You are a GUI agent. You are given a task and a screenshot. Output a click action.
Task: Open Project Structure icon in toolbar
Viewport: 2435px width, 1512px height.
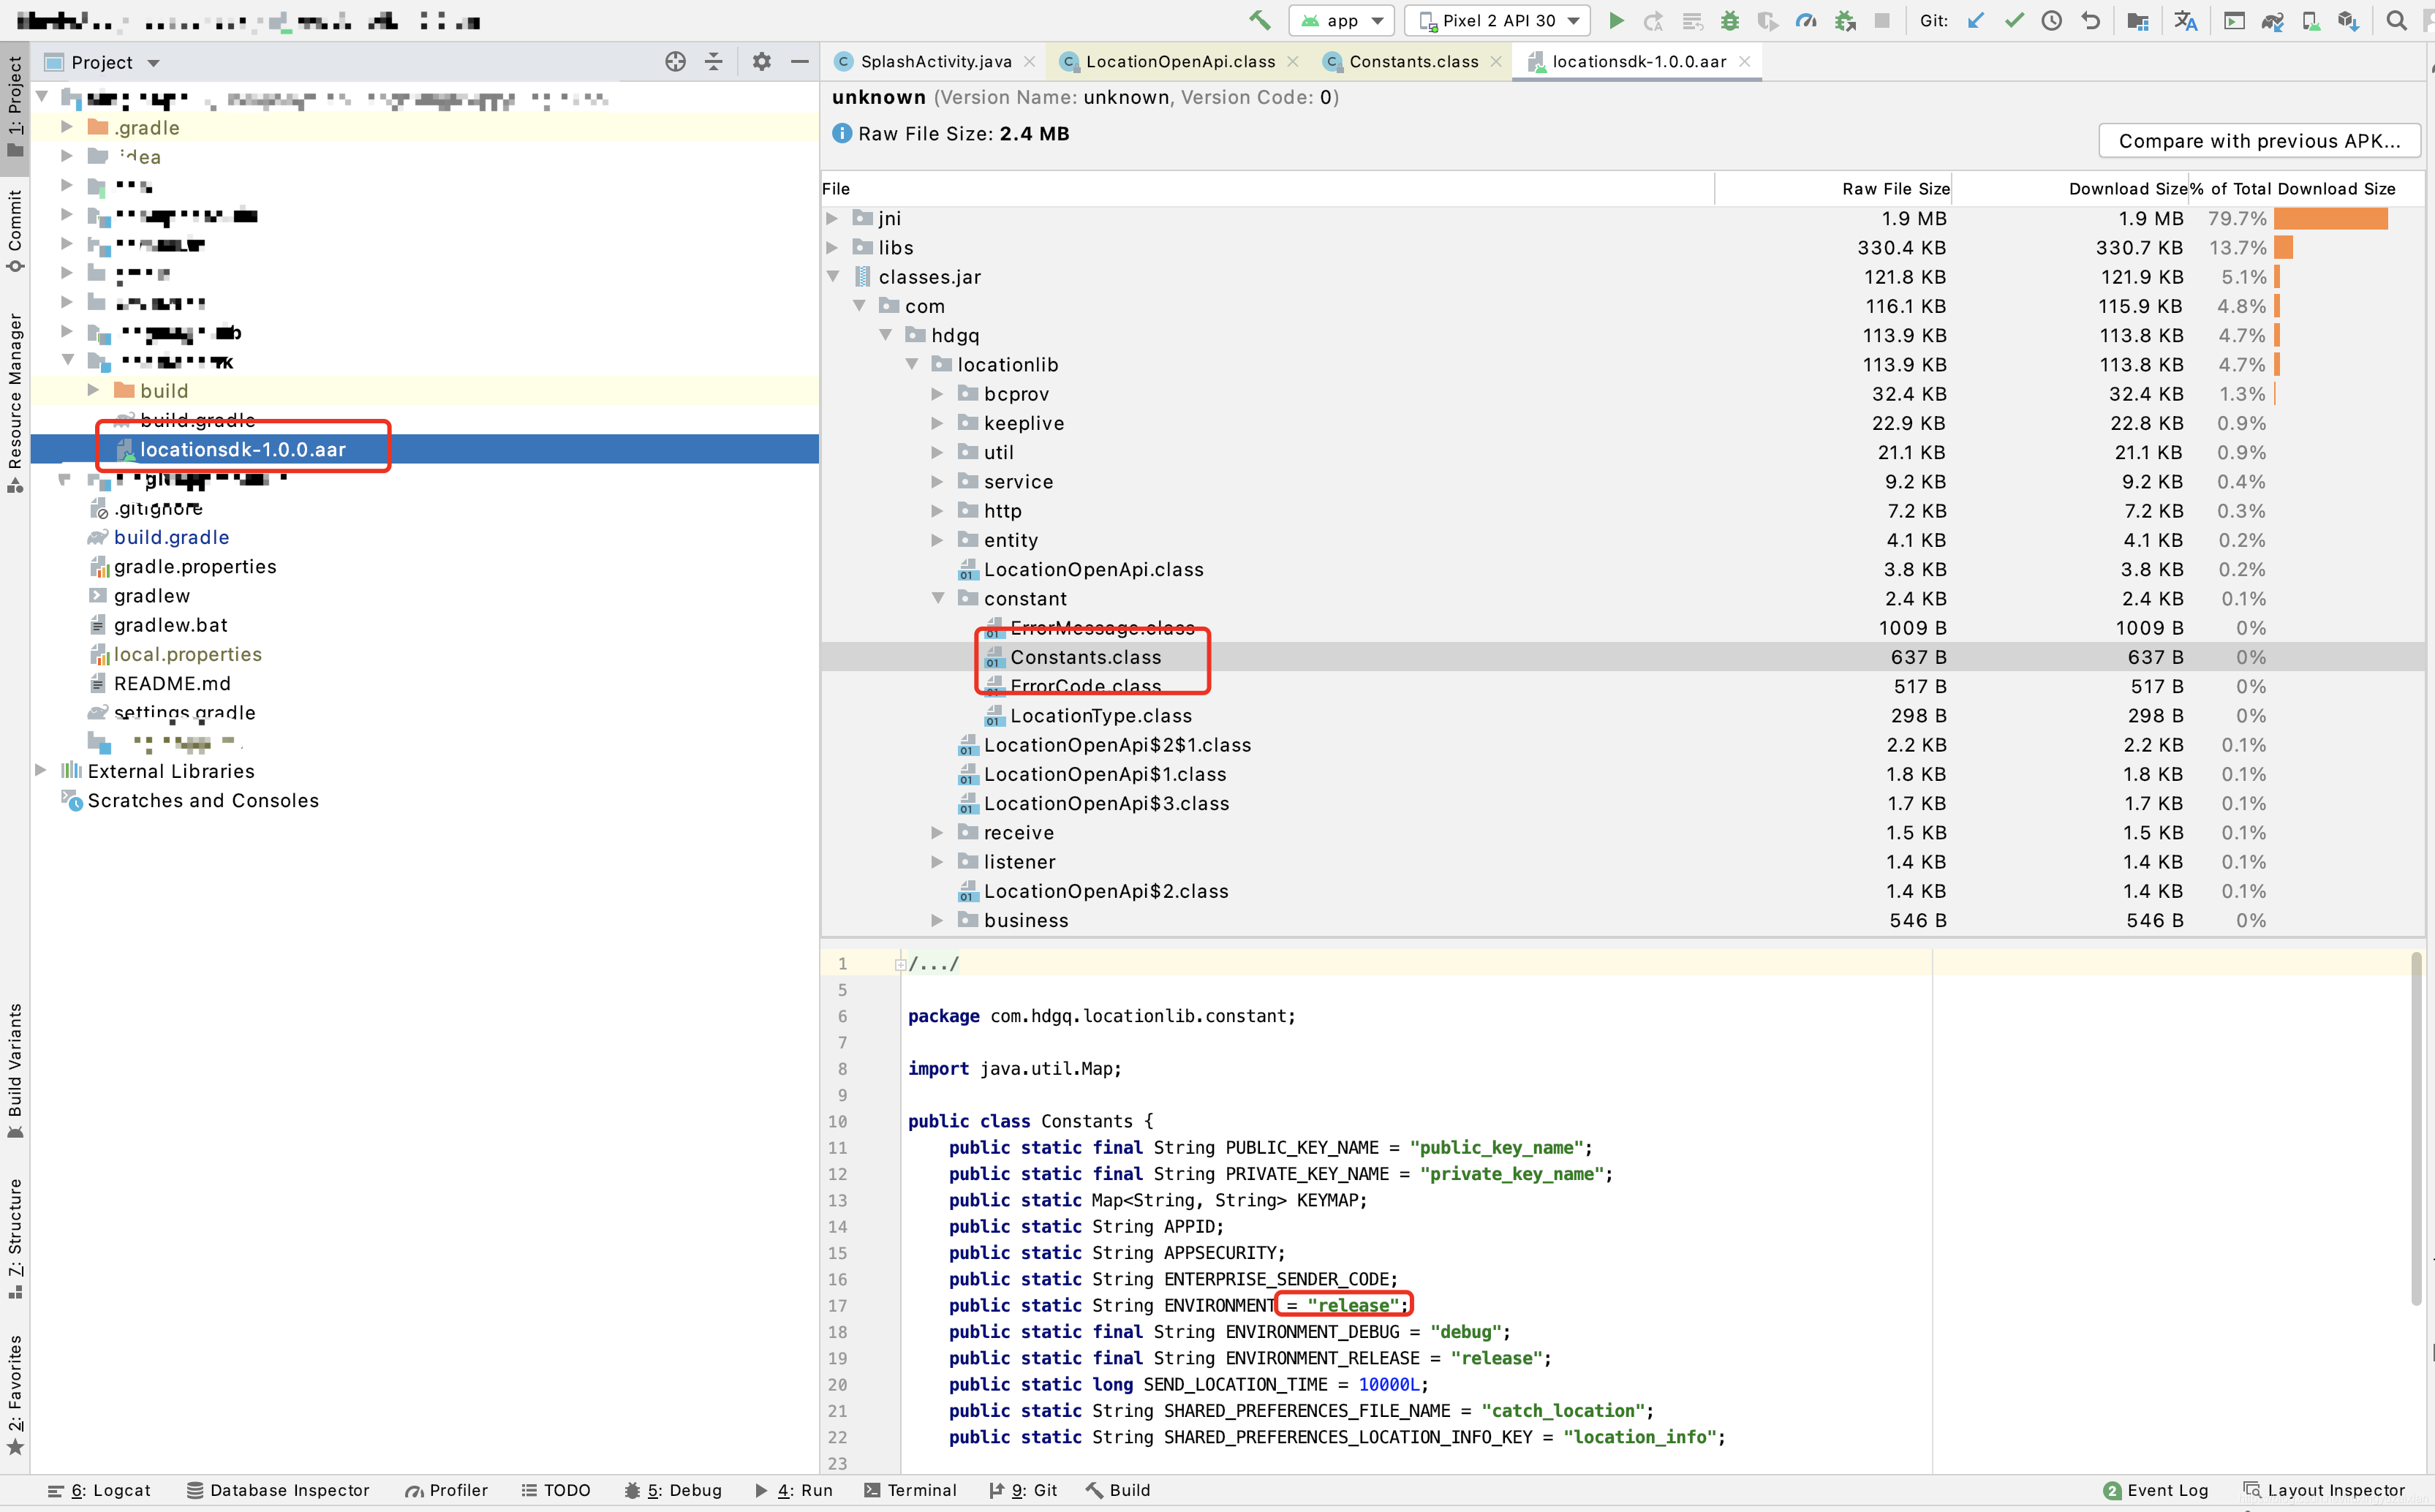point(2138,20)
